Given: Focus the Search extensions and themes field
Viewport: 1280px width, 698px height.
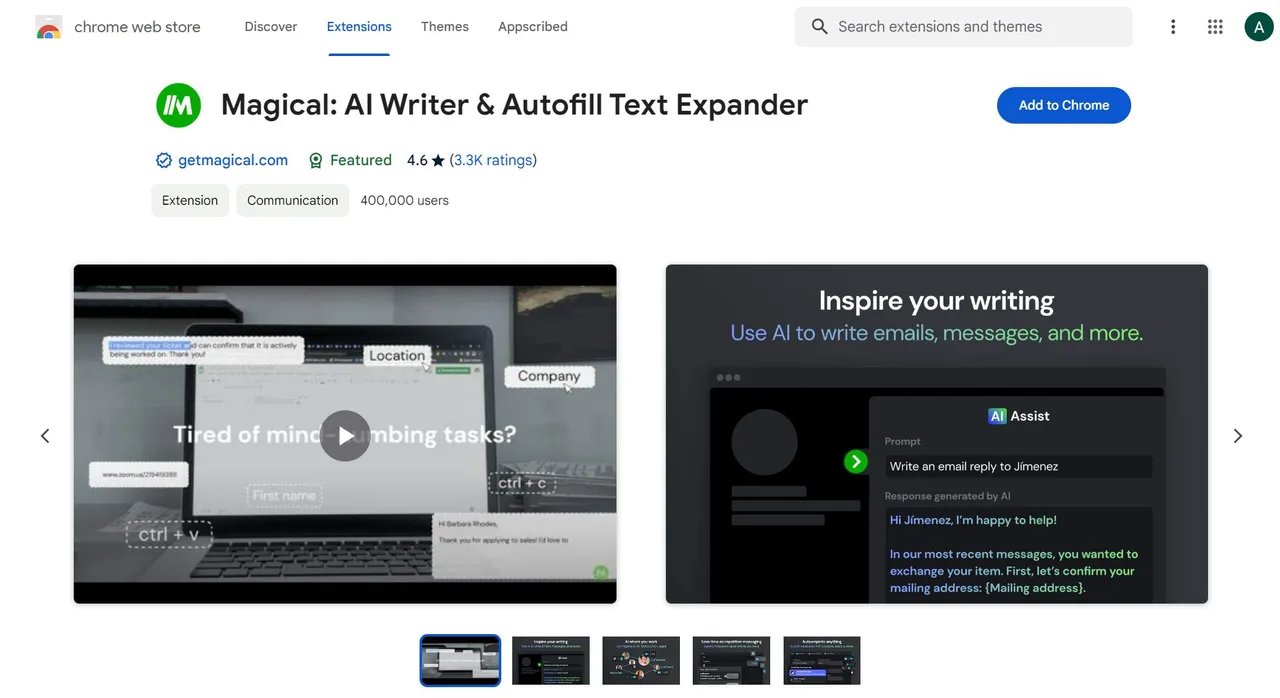Looking at the screenshot, I should [964, 27].
